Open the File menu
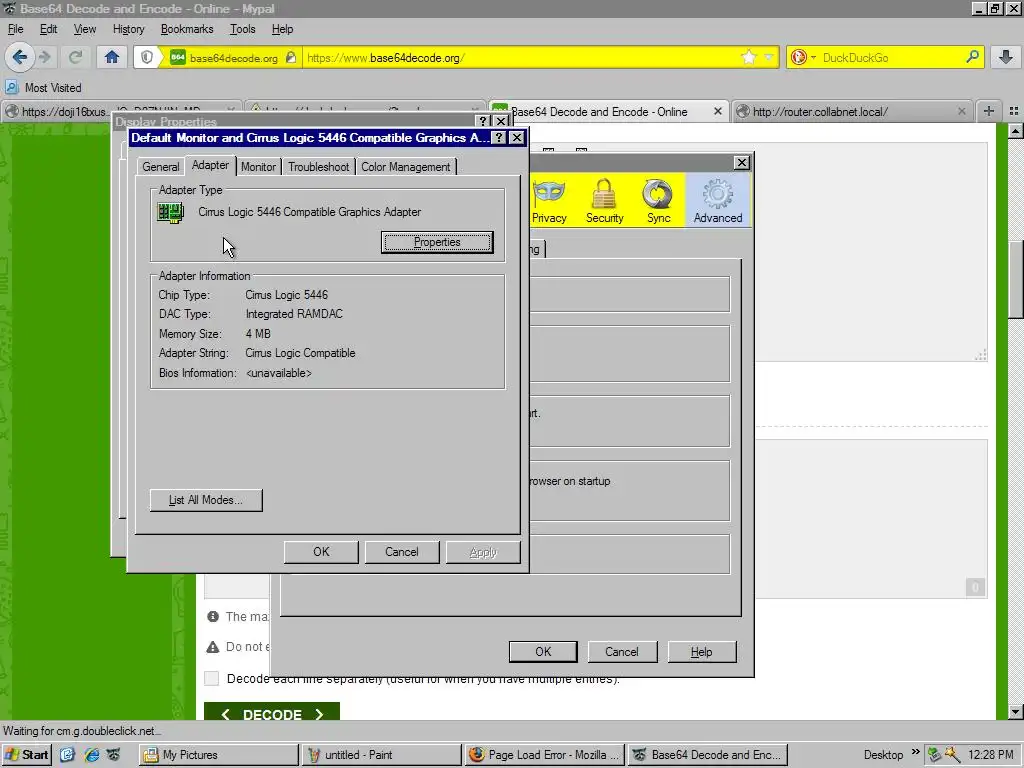The height and width of the screenshot is (768, 1024). 15,29
